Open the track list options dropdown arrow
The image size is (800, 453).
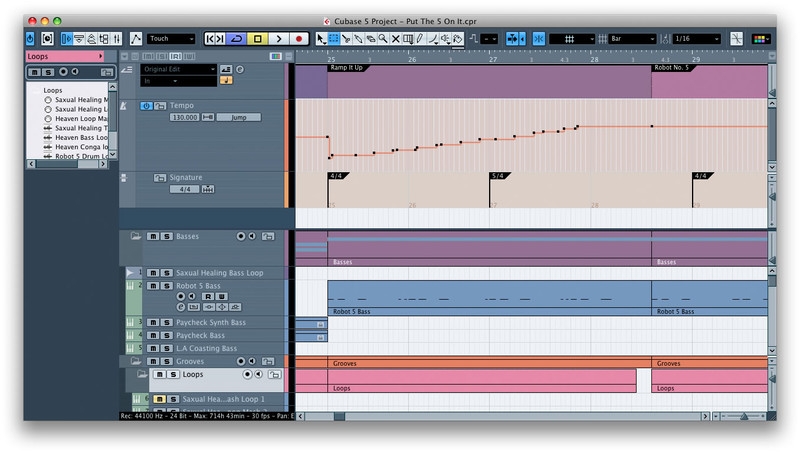[124, 56]
